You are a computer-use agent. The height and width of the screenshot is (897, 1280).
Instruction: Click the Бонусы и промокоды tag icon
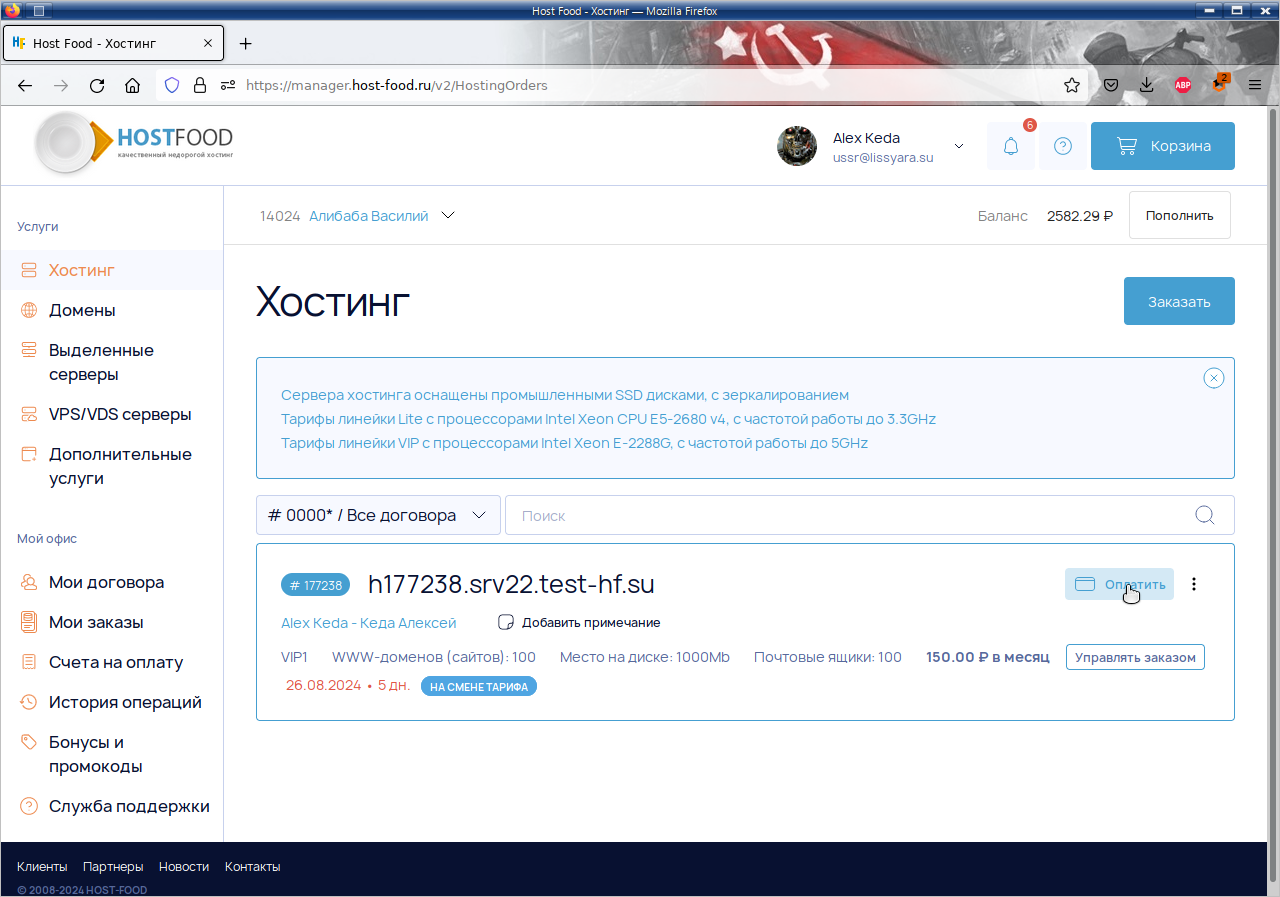29,742
